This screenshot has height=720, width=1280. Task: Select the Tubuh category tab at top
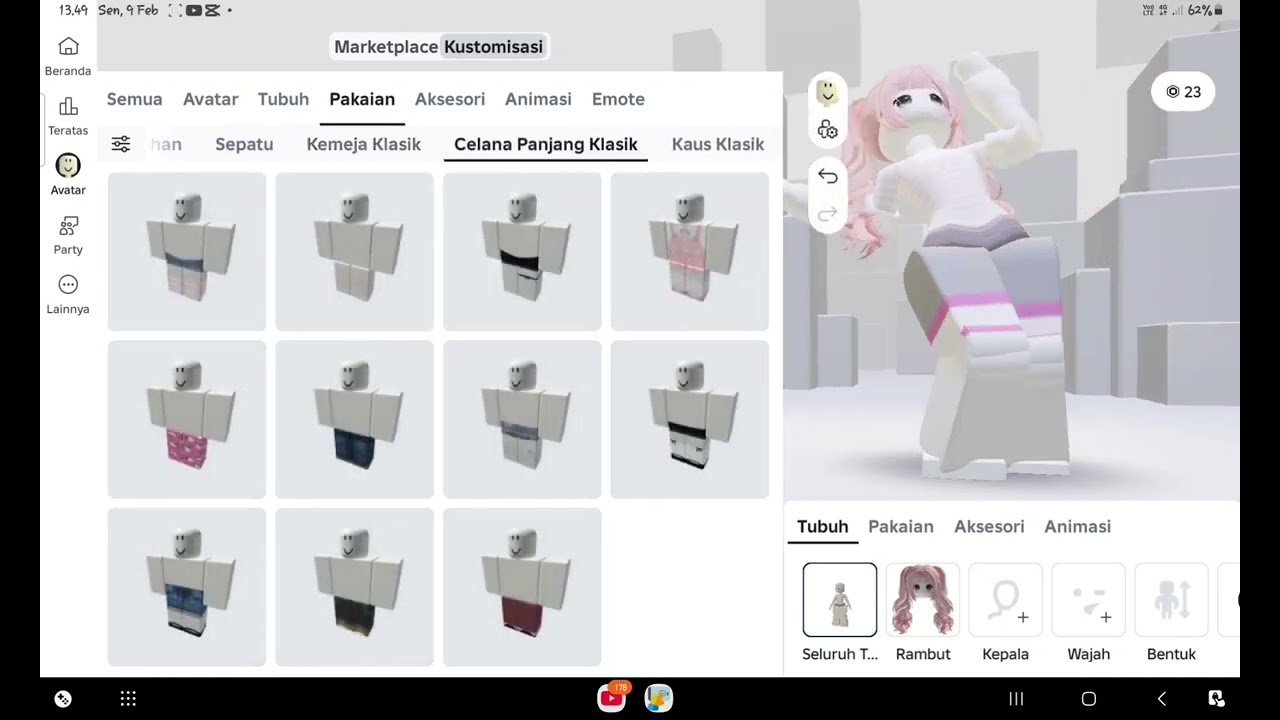283,99
